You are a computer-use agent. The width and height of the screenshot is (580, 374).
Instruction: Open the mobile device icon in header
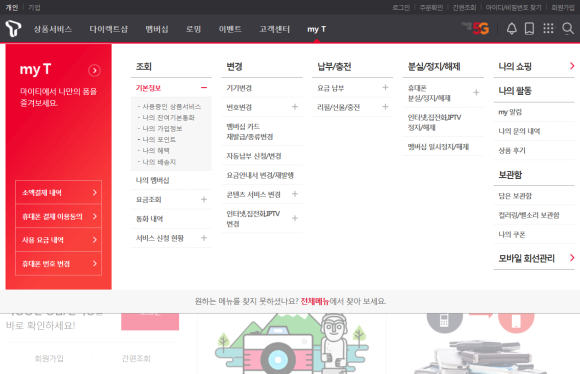coord(529,28)
